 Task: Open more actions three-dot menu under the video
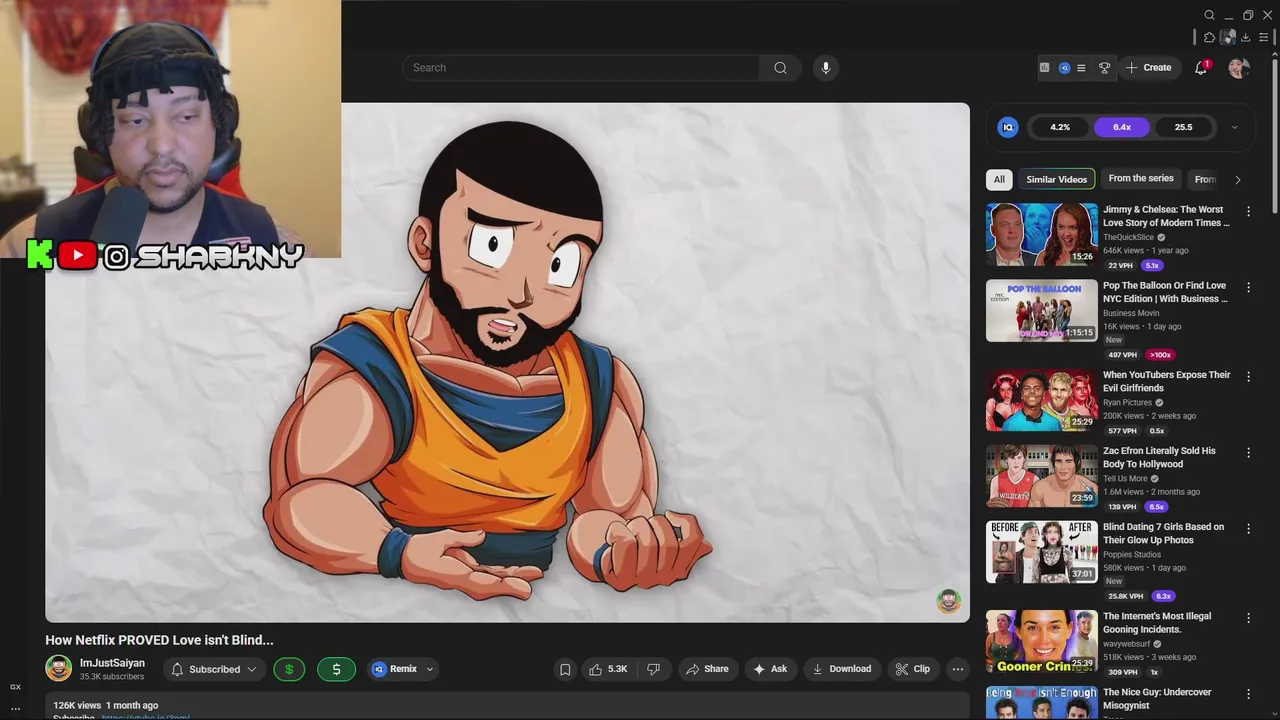click(957, 669)
